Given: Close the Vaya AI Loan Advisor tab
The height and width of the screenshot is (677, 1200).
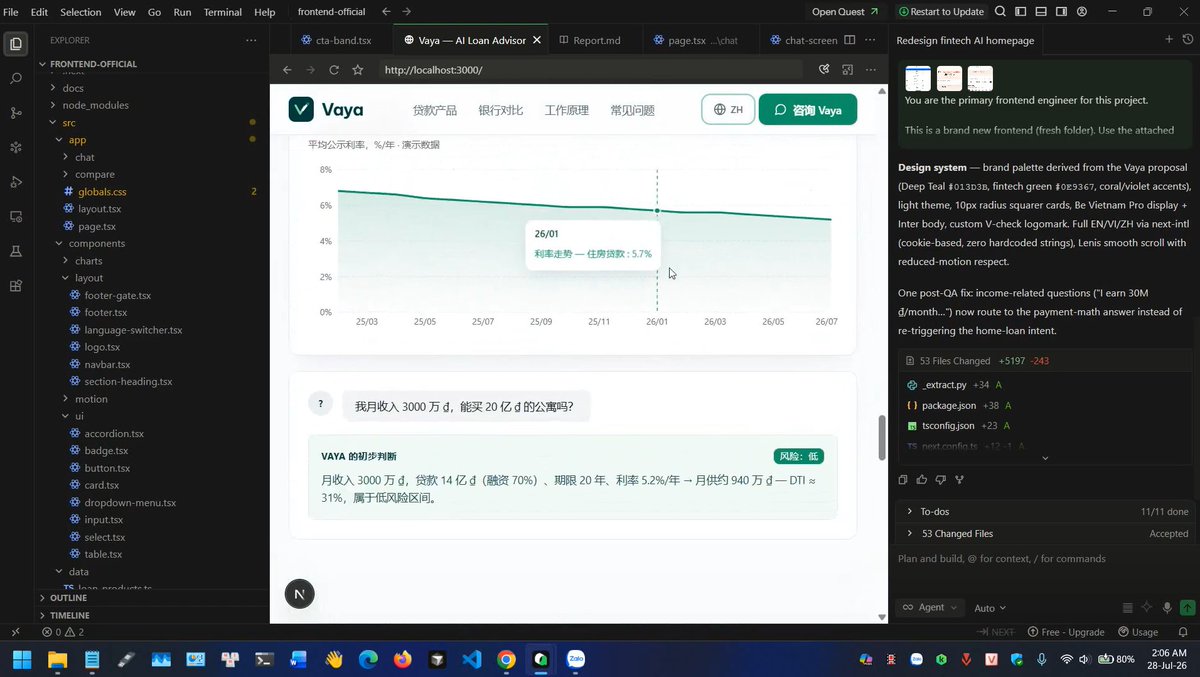Looking at the screenshot, I should pos(537,40).
